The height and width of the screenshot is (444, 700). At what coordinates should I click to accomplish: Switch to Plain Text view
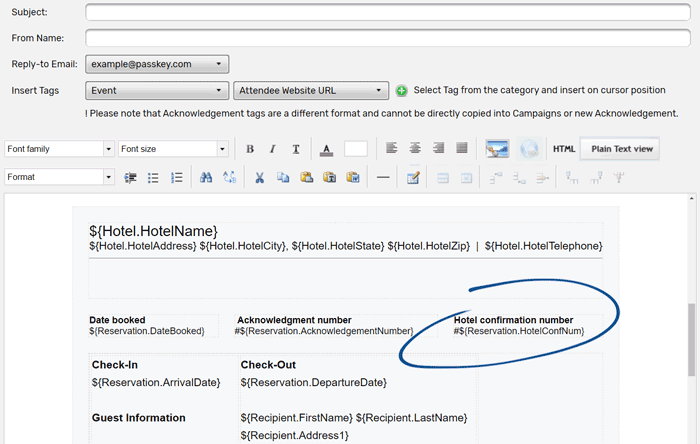coord(620,149)
